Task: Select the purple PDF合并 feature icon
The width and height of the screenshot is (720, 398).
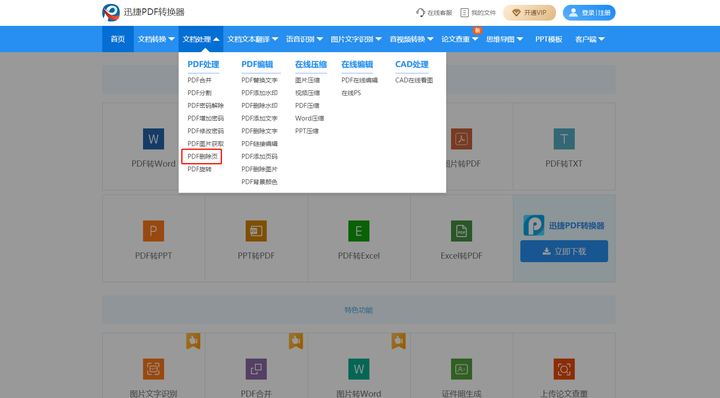Action: point(256,369)
